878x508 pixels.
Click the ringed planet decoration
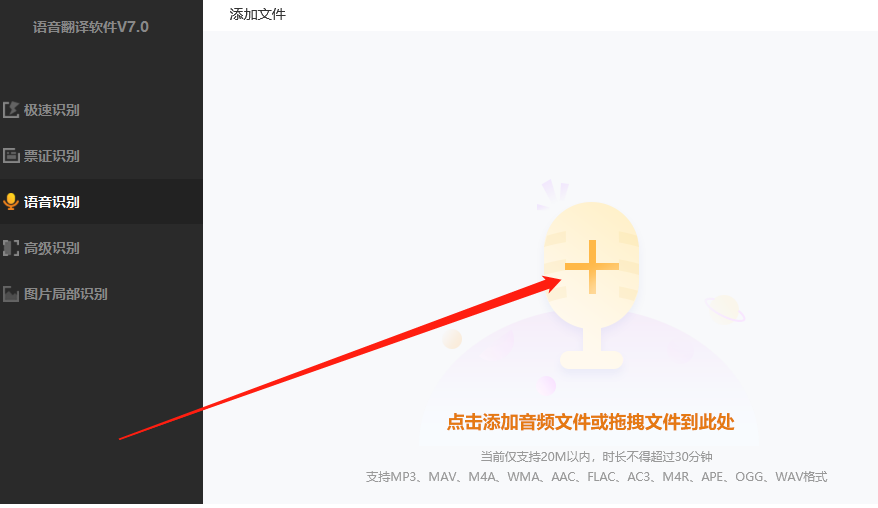tap(725, 309)
